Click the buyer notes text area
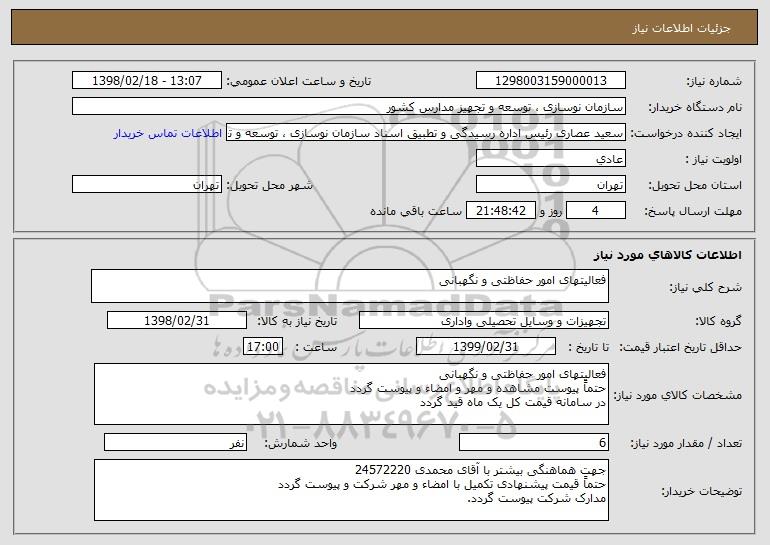770x545 pixels. [x=351, y=490]
